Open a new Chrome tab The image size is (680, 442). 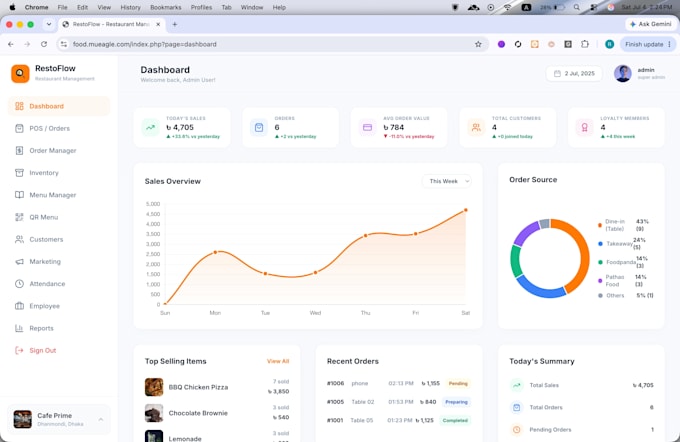click(175, 24)
